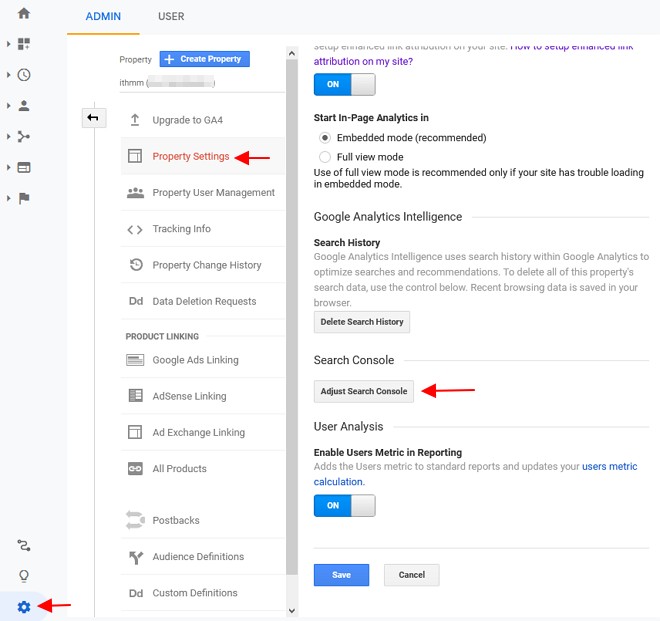
Task: Expand the Acquisition section arrow
Action: coord(8,136)
